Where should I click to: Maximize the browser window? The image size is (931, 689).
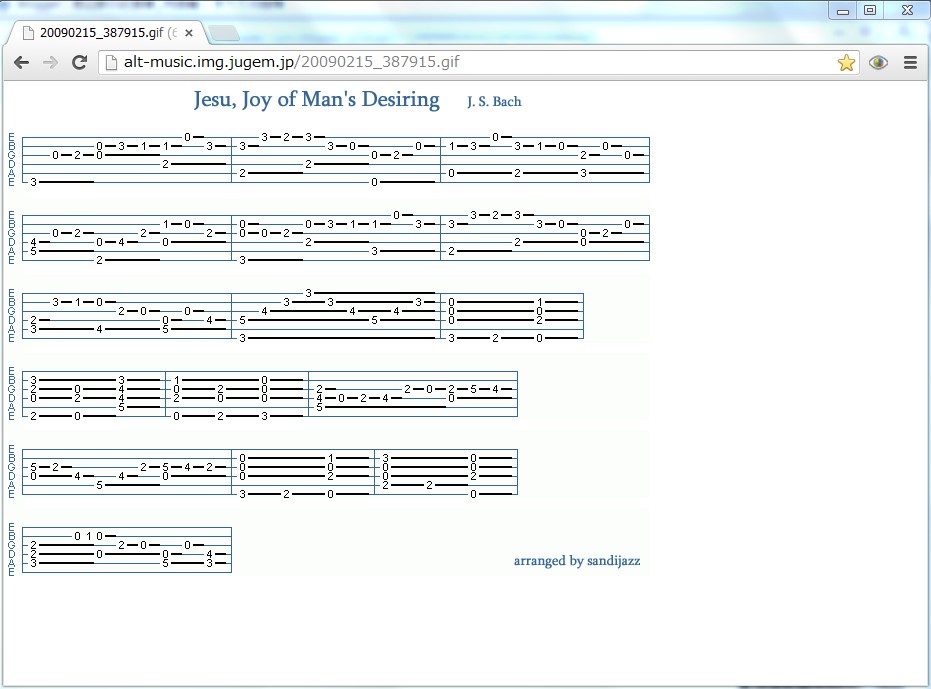870,10
